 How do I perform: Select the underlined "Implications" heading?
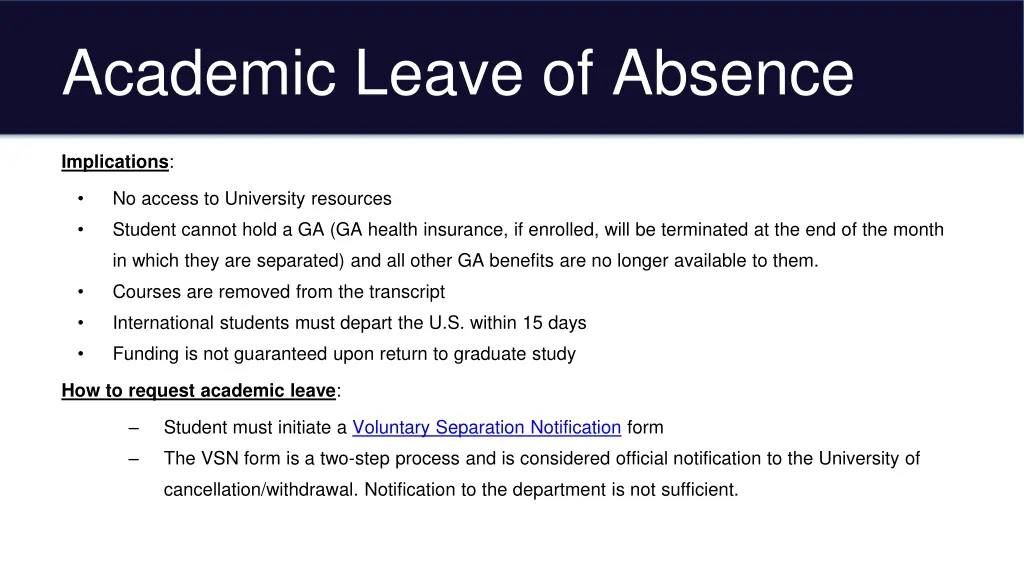point(115,162)
